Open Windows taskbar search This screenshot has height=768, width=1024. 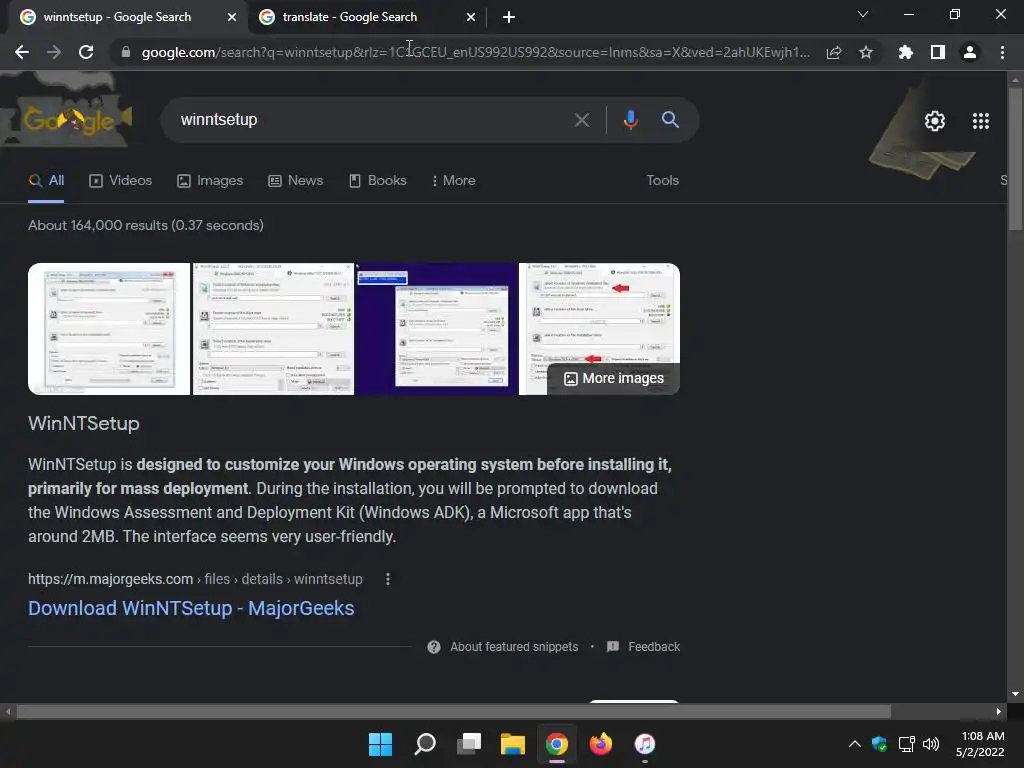[424, 744]
